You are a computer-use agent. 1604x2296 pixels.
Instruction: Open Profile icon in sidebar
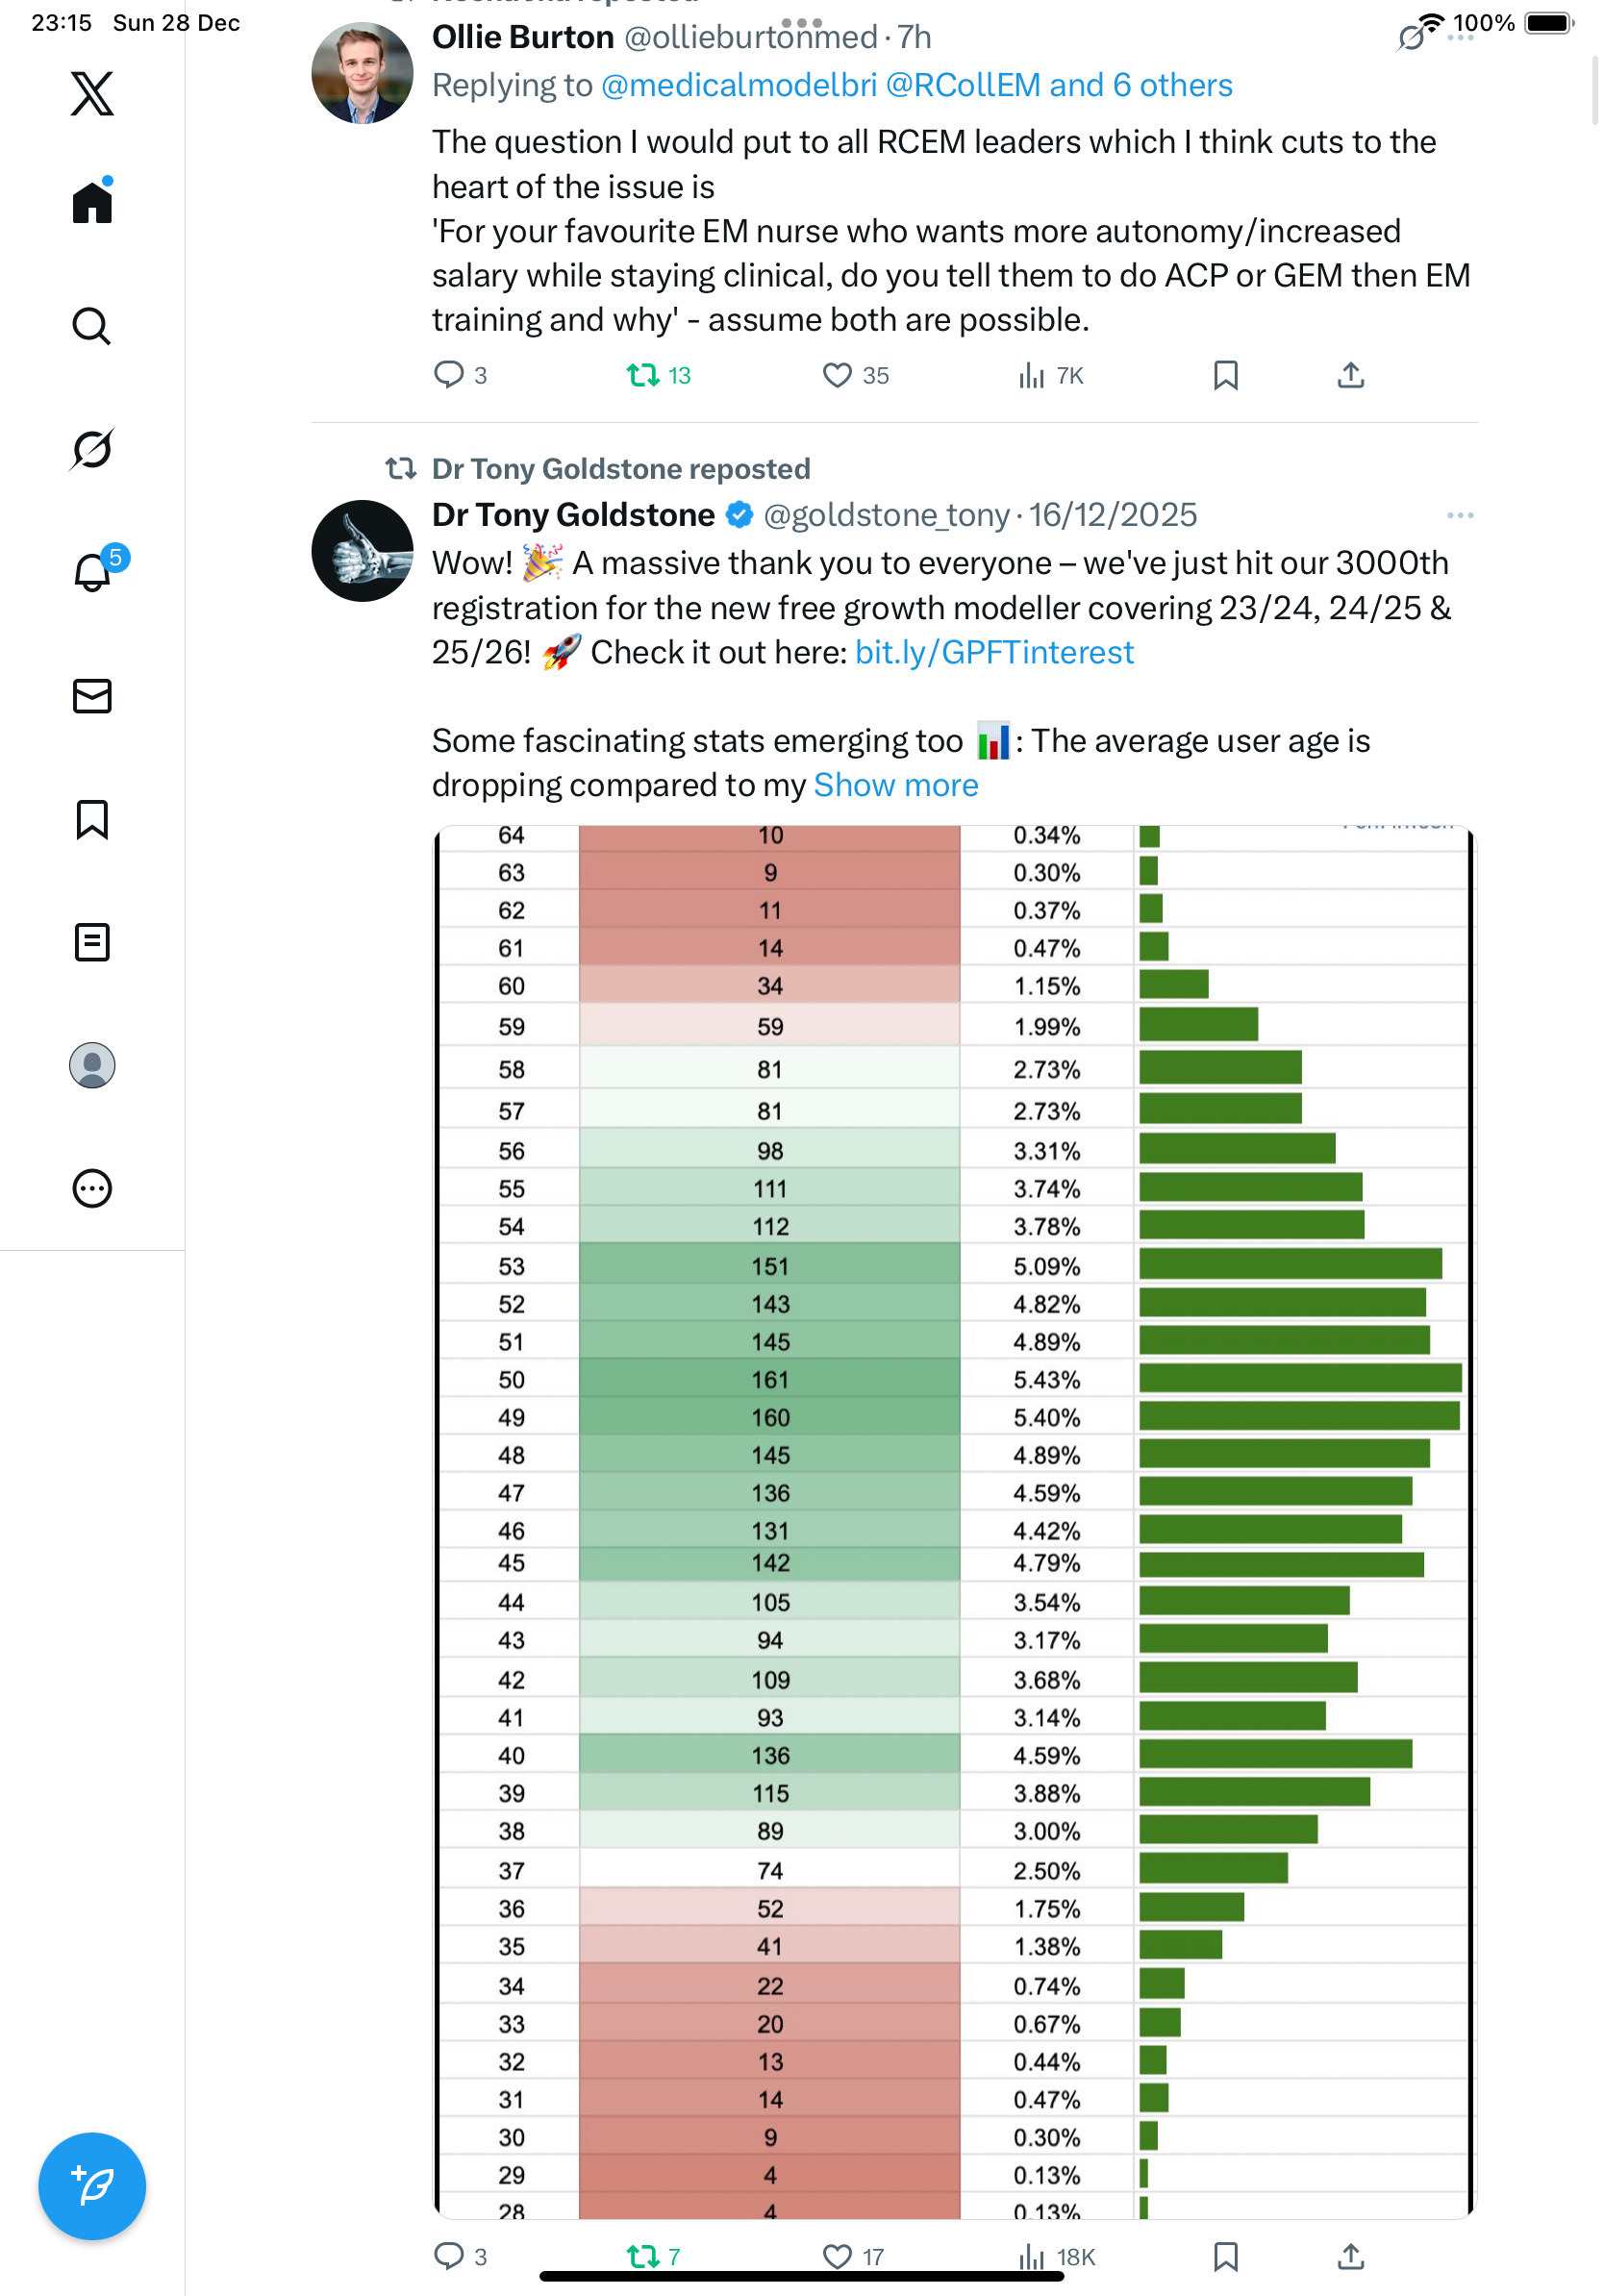click(x=92, y=1065)
